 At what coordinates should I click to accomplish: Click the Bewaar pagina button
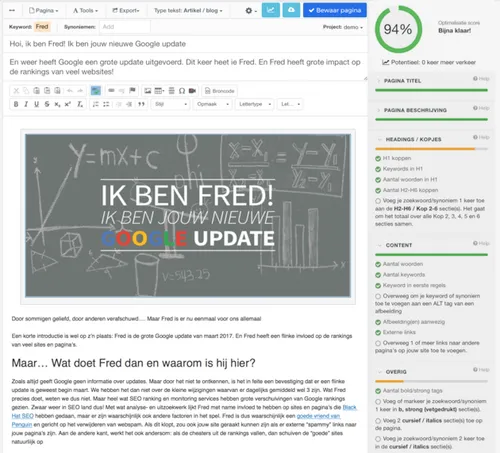335,10
